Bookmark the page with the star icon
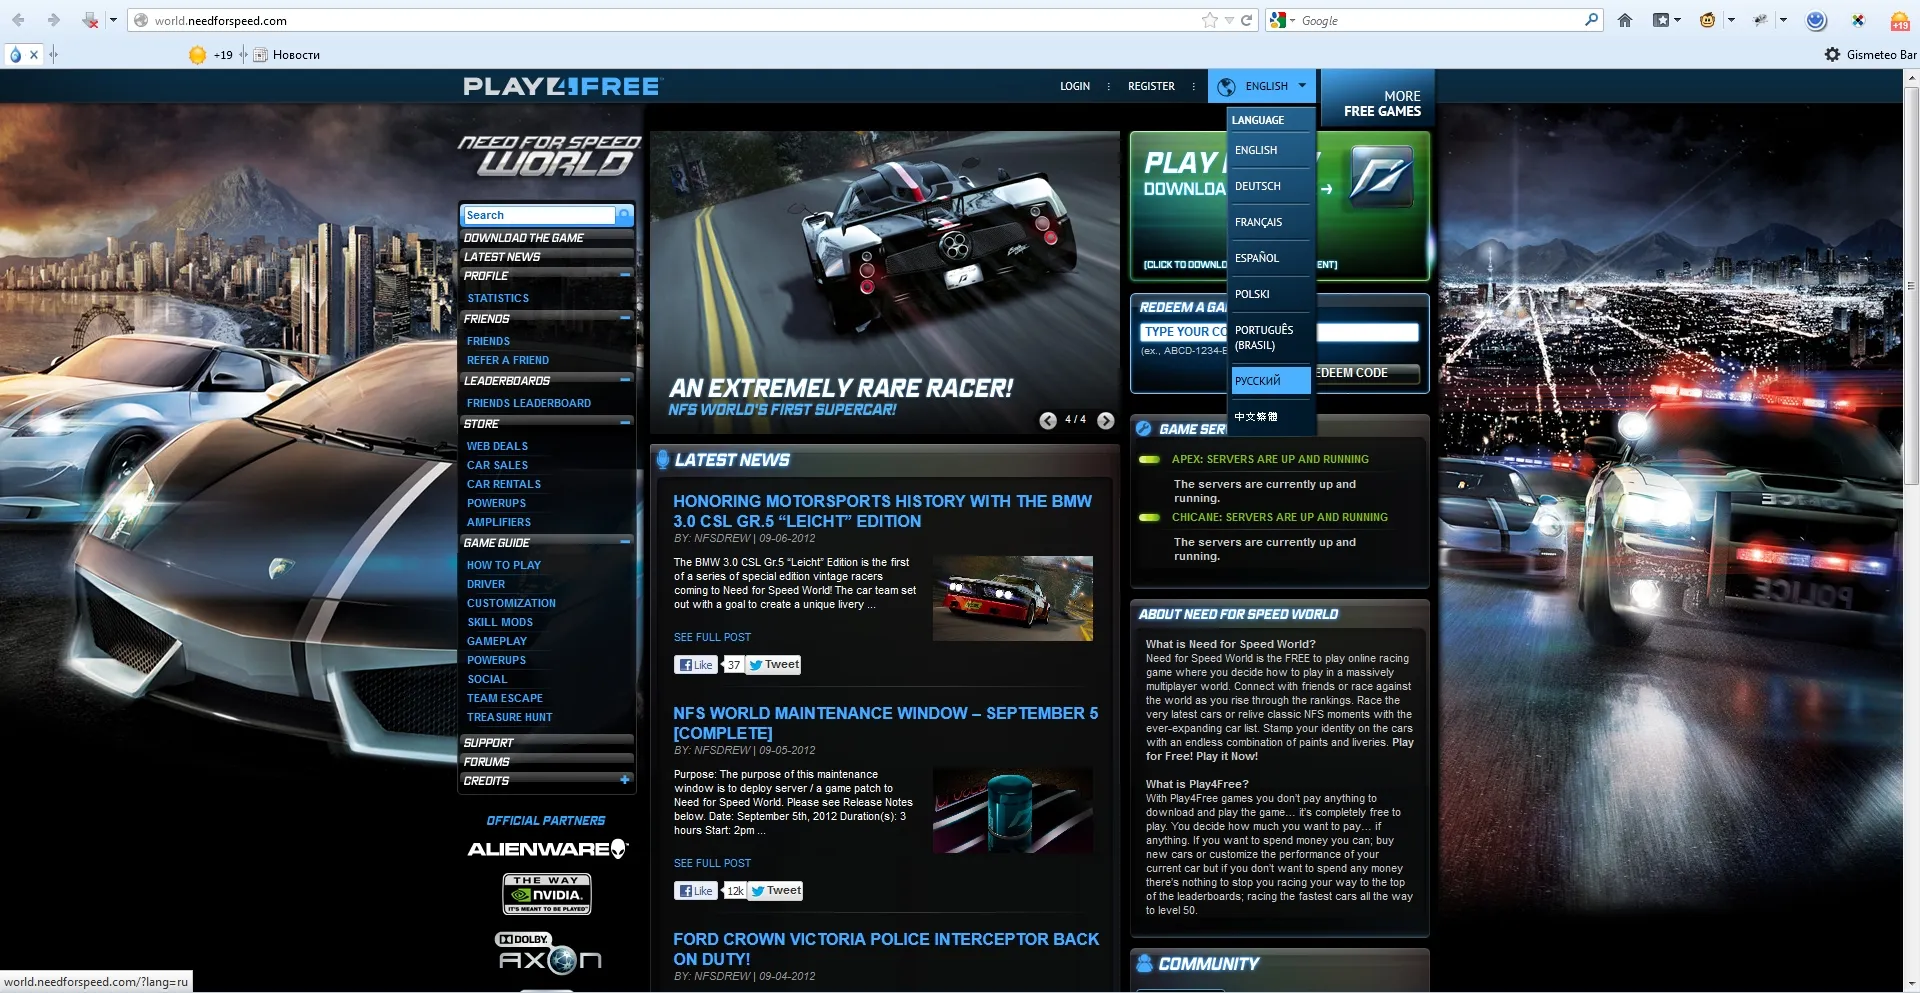Screen dimensions: 1920x993 click(x=1210, y=20)
